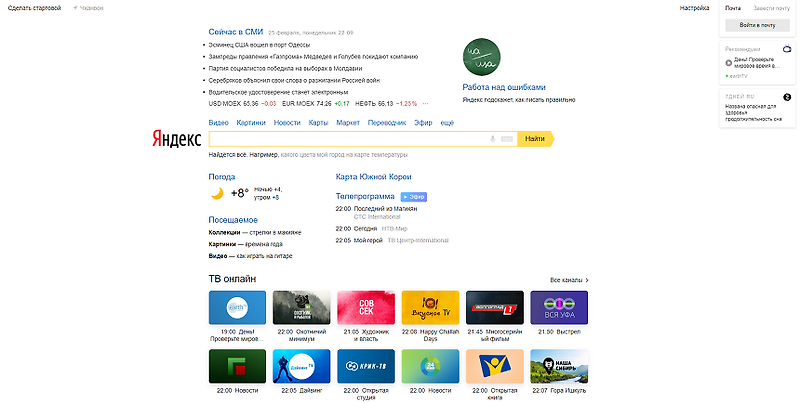Click the EUR MOEX rate

tap(316, 104)
